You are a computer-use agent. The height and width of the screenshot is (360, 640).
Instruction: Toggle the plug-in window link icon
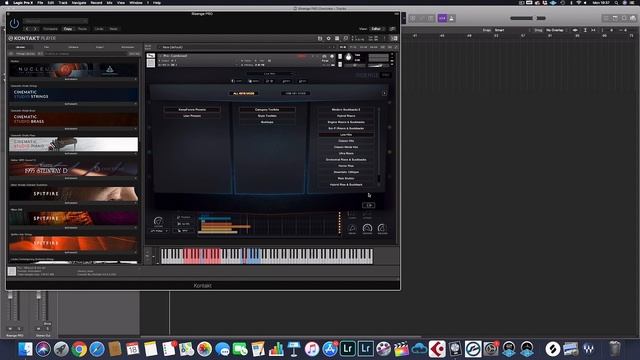tap(393, 29)
